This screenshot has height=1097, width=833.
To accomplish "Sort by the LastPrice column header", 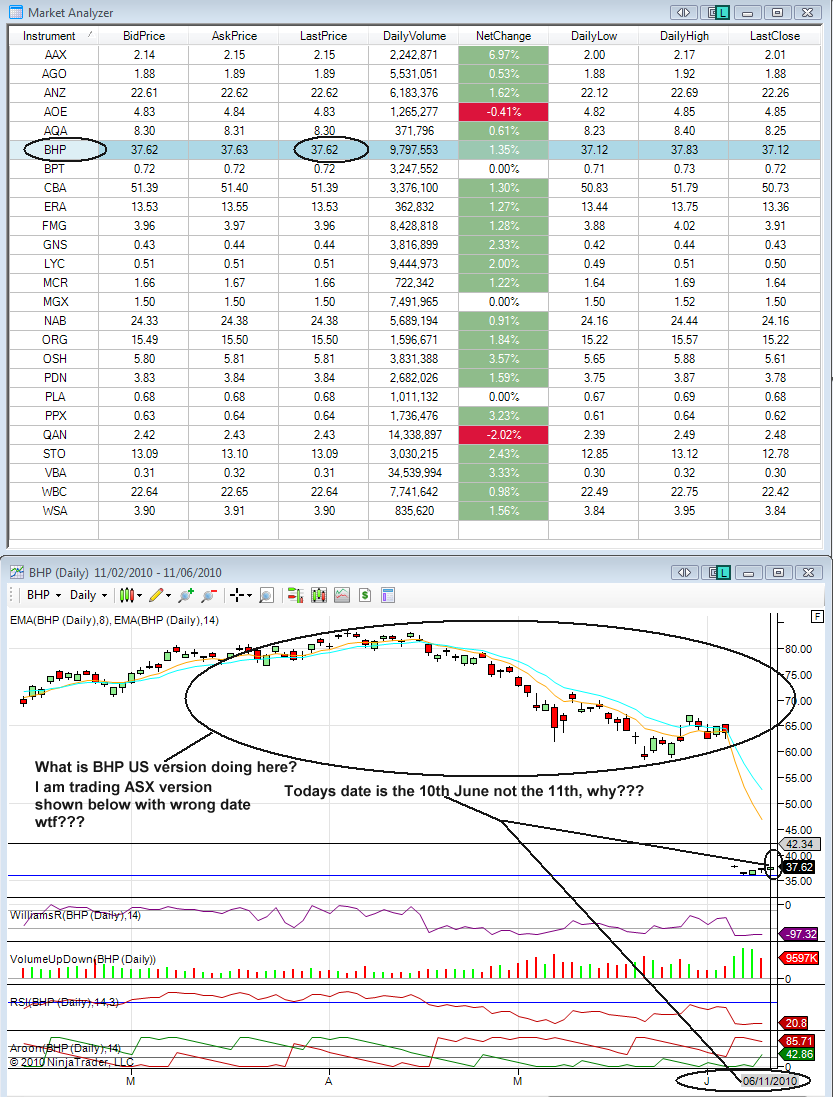I will (323, 36).
